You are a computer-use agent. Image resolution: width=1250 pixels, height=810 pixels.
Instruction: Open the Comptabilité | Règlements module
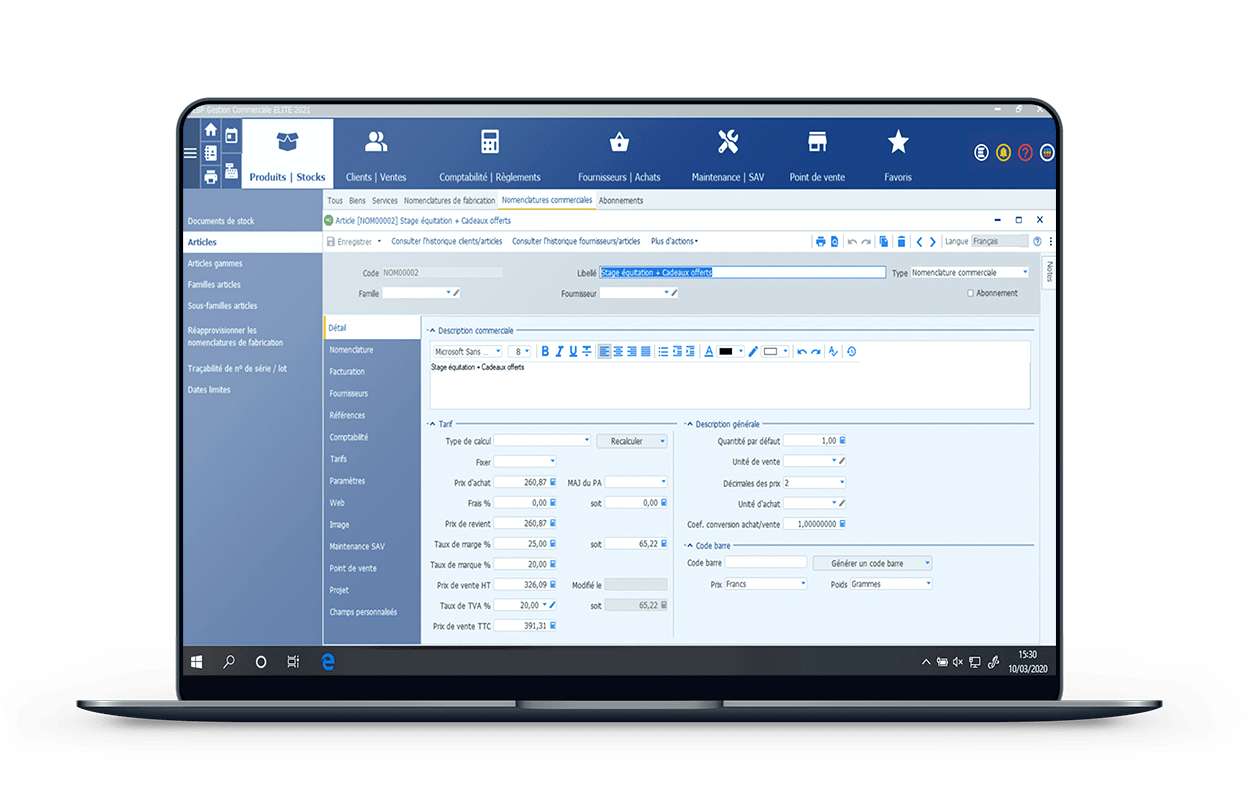coord(490,154)
